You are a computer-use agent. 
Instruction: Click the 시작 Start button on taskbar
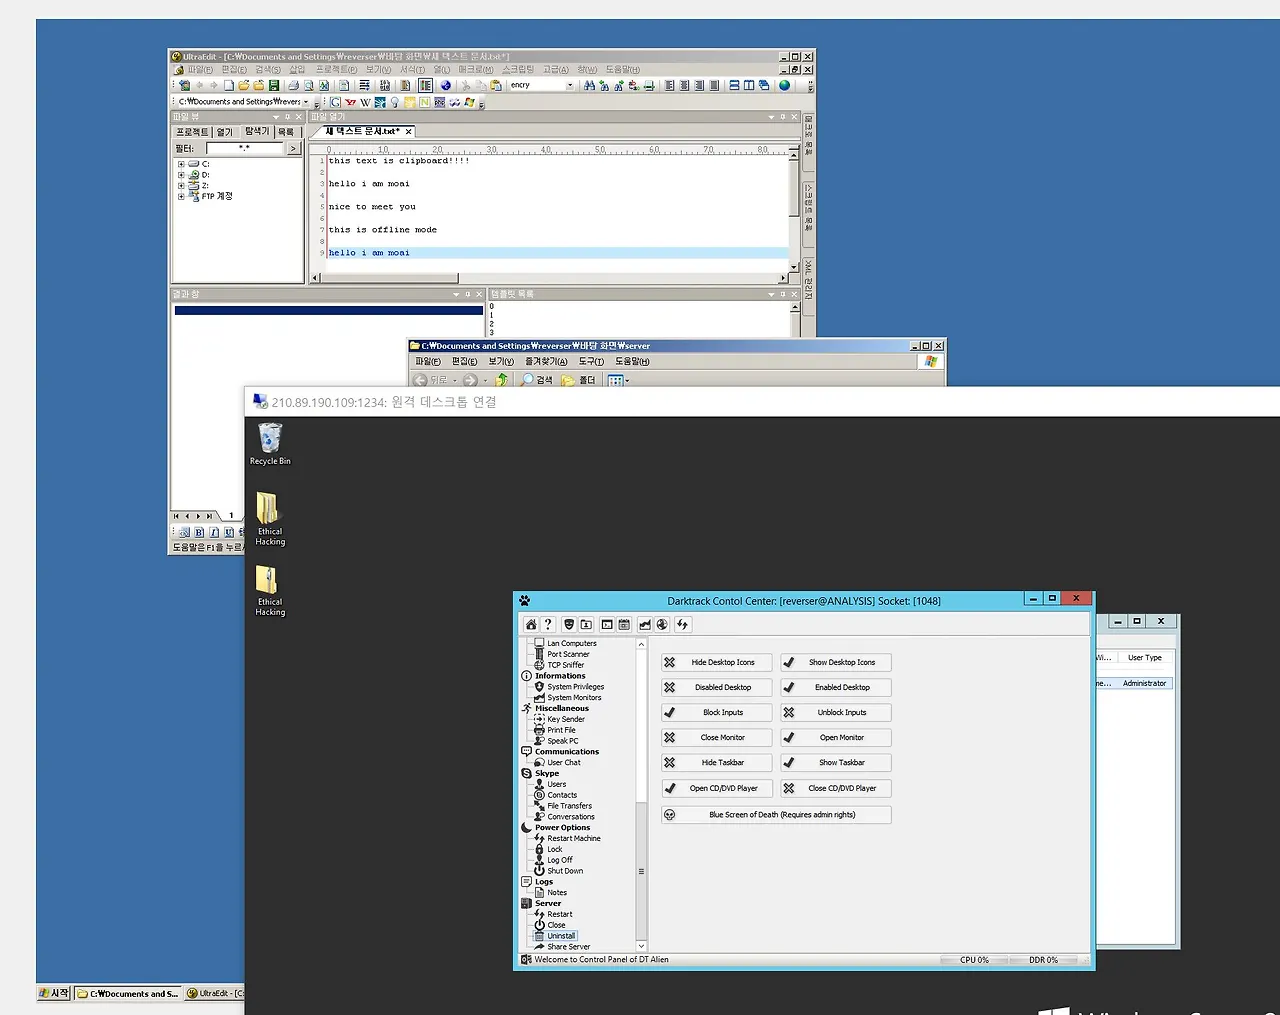(x=55, y=994)
